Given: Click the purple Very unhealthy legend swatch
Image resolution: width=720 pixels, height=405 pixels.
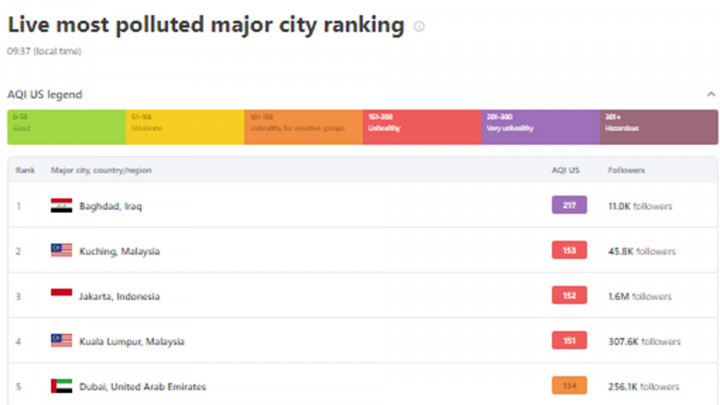Looking at the screenshot, I should 541,127.
